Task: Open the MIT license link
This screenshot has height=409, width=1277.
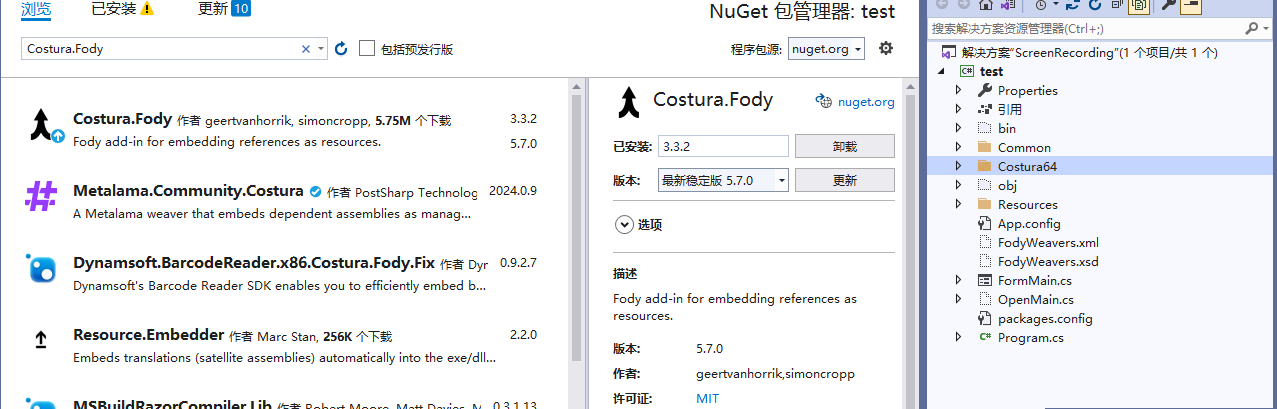Action: pyautogui.click(x=707, y=398)
